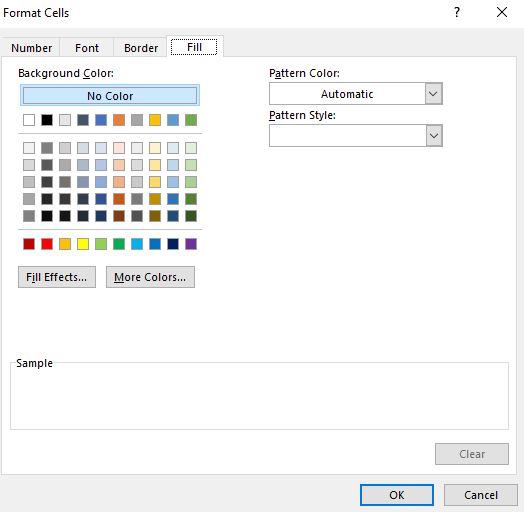Switch to the Number tab
Viewport: 524px width, 512px height.
31,48
